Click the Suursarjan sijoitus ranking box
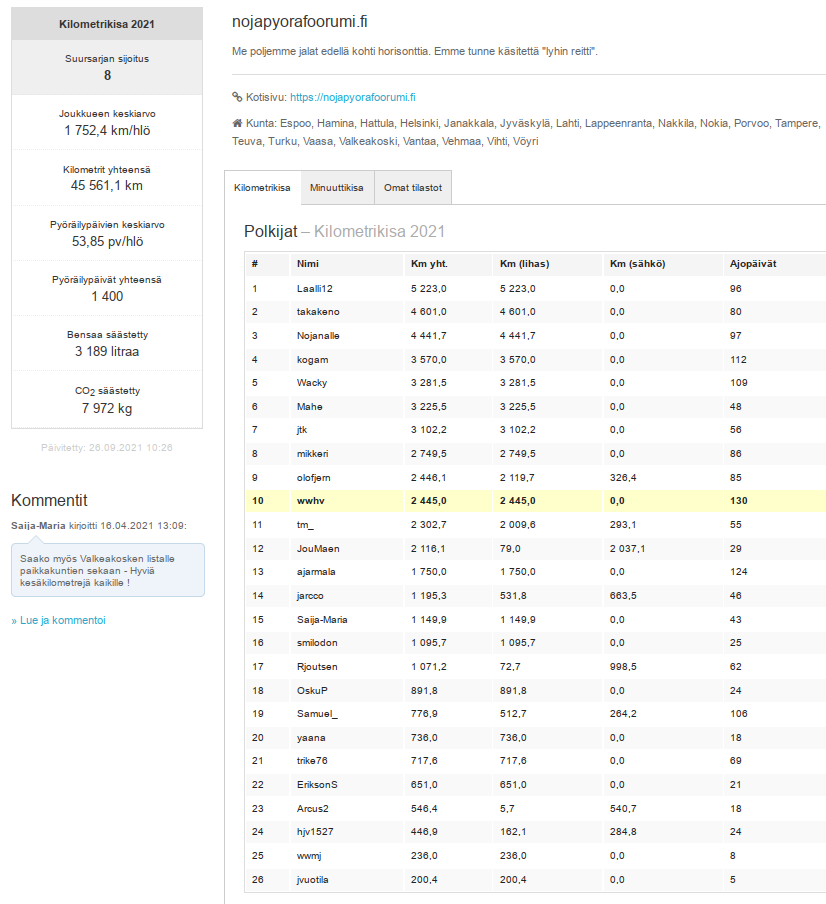 click(107, 66)
